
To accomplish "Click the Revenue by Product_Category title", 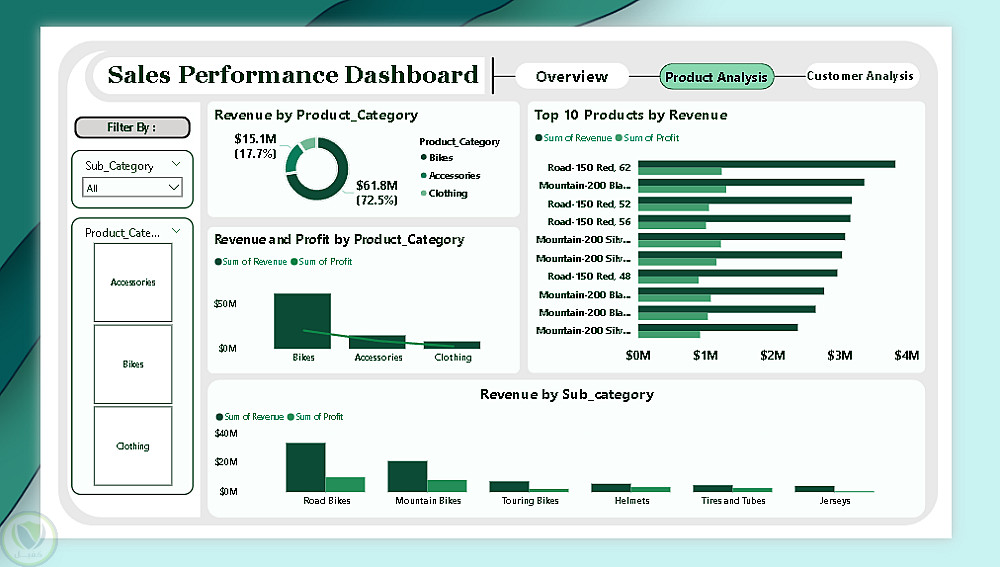I will [x=316, y=115].
